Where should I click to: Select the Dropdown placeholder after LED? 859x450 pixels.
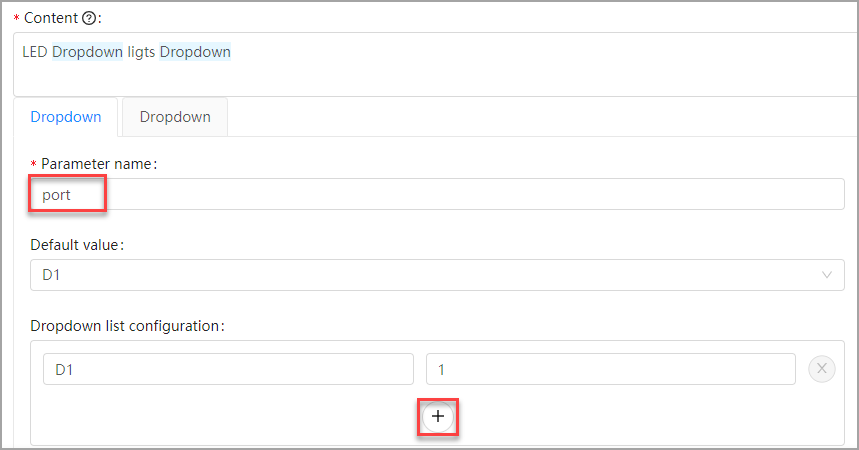[87, 52]
